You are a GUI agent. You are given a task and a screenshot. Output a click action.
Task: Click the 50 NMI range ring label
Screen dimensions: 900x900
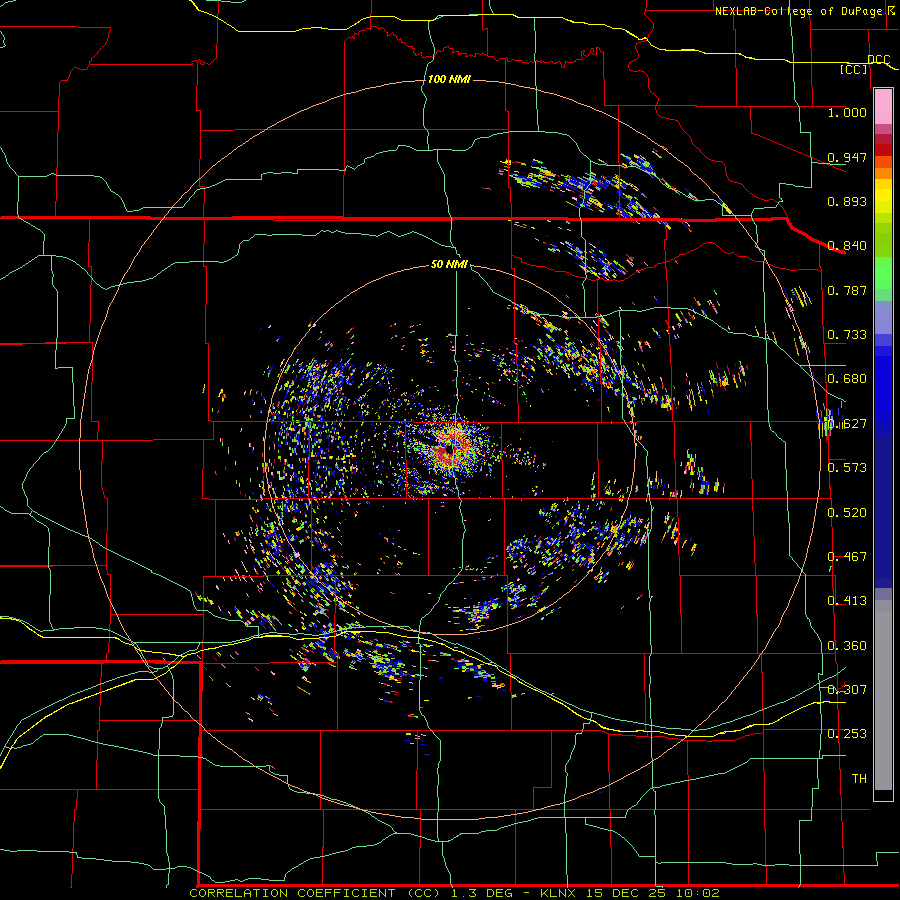449,265
